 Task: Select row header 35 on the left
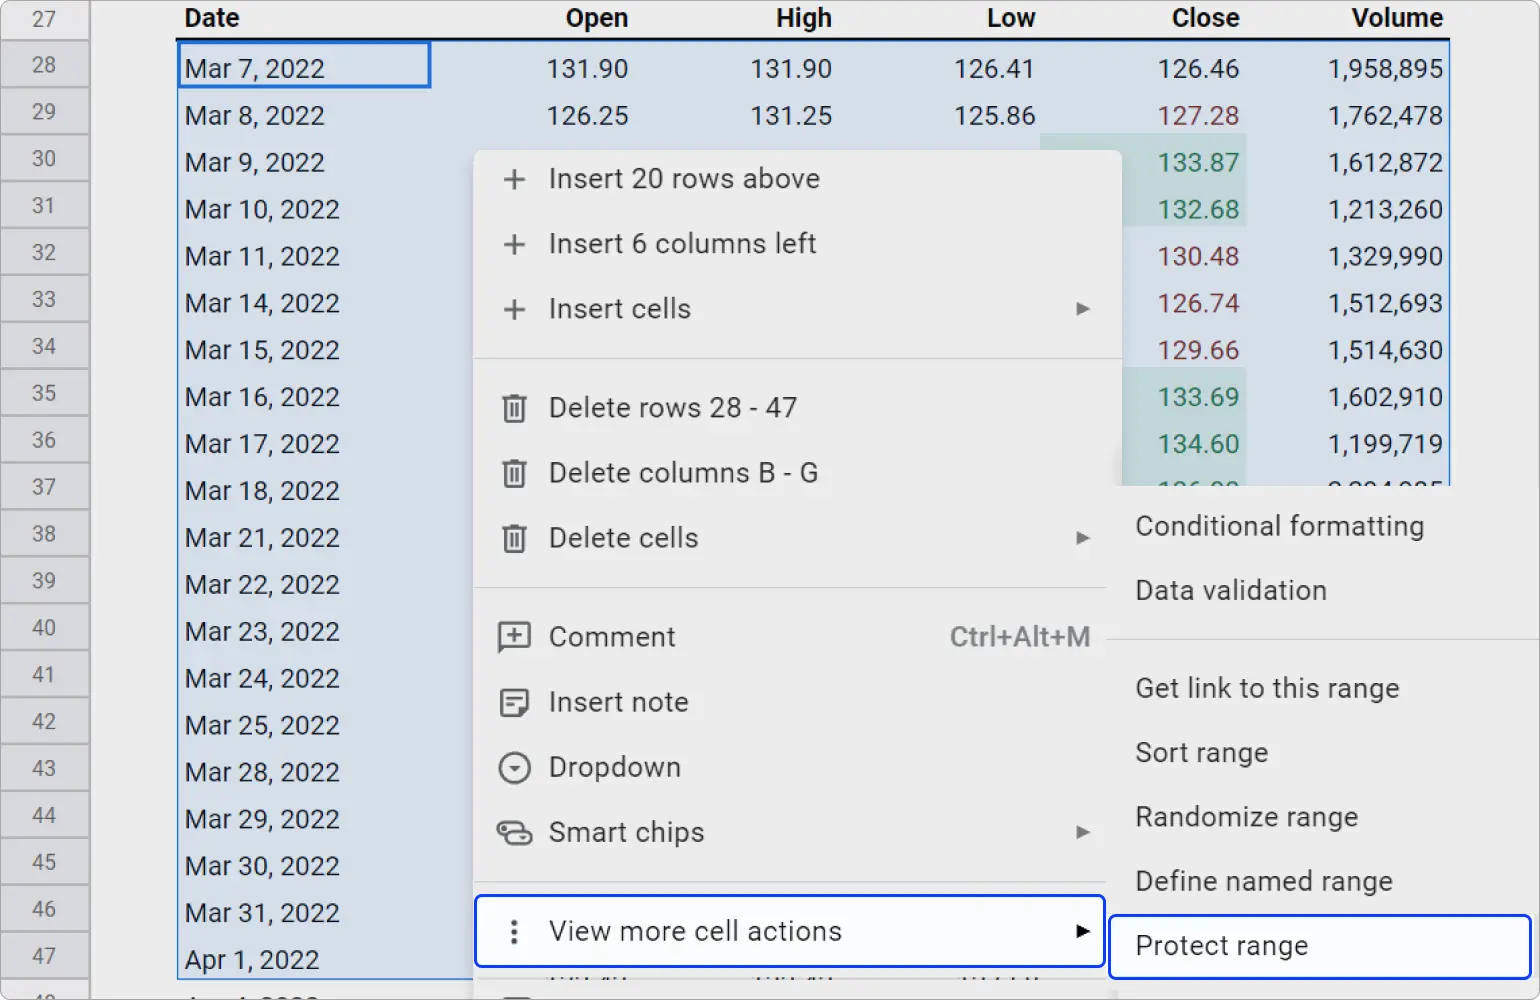coord(45,392)
